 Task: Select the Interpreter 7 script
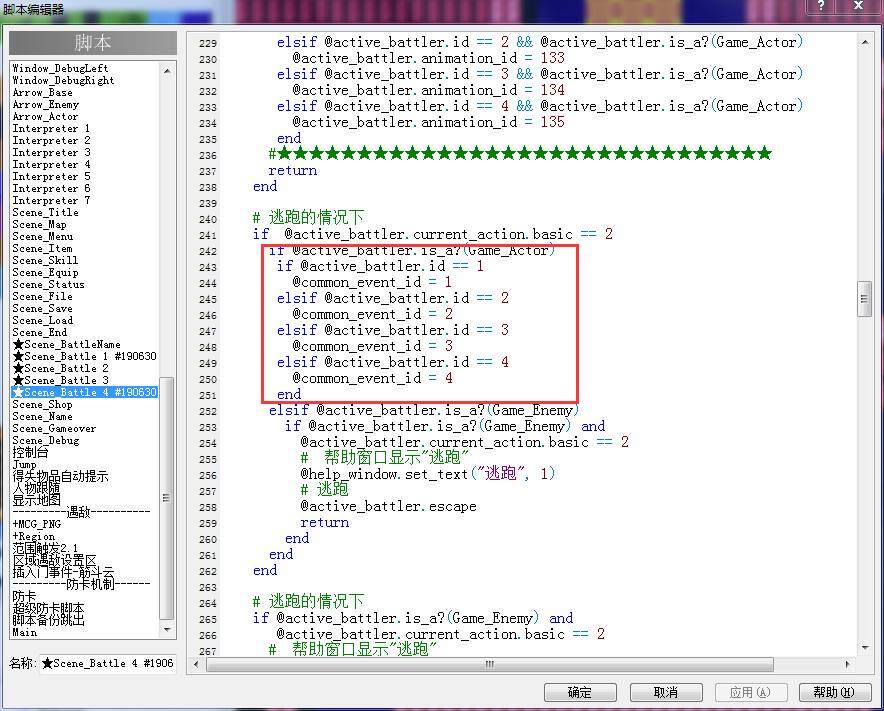51,201
